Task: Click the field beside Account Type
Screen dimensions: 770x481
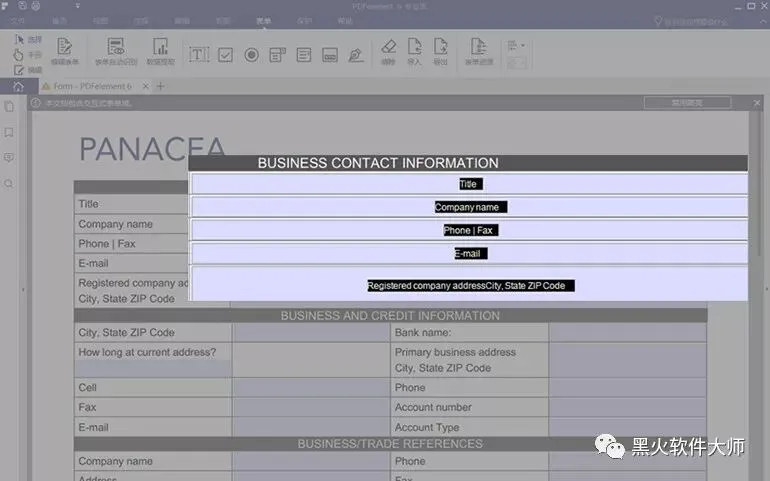Action: (x=628, y=427)
